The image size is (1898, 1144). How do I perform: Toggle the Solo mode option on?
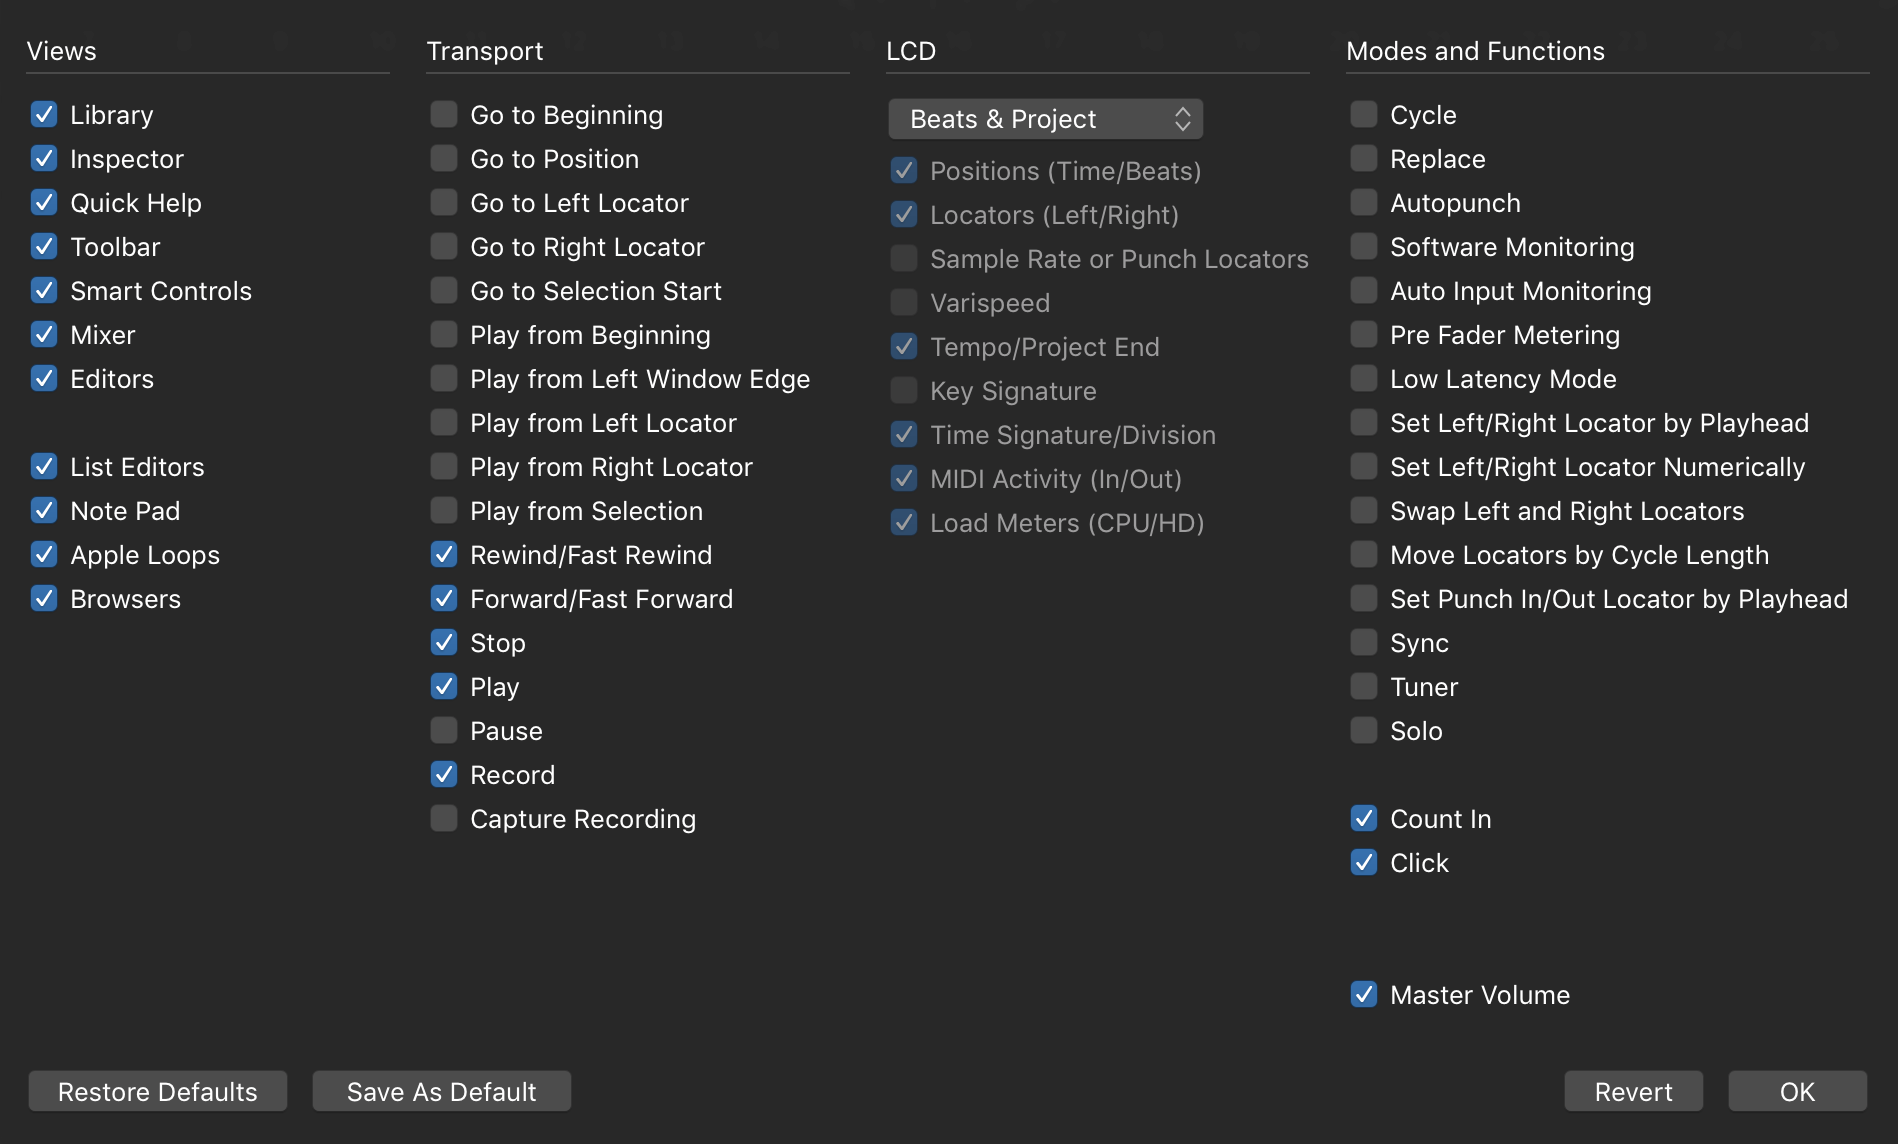pyautogui.click(x=1363, y=730)
